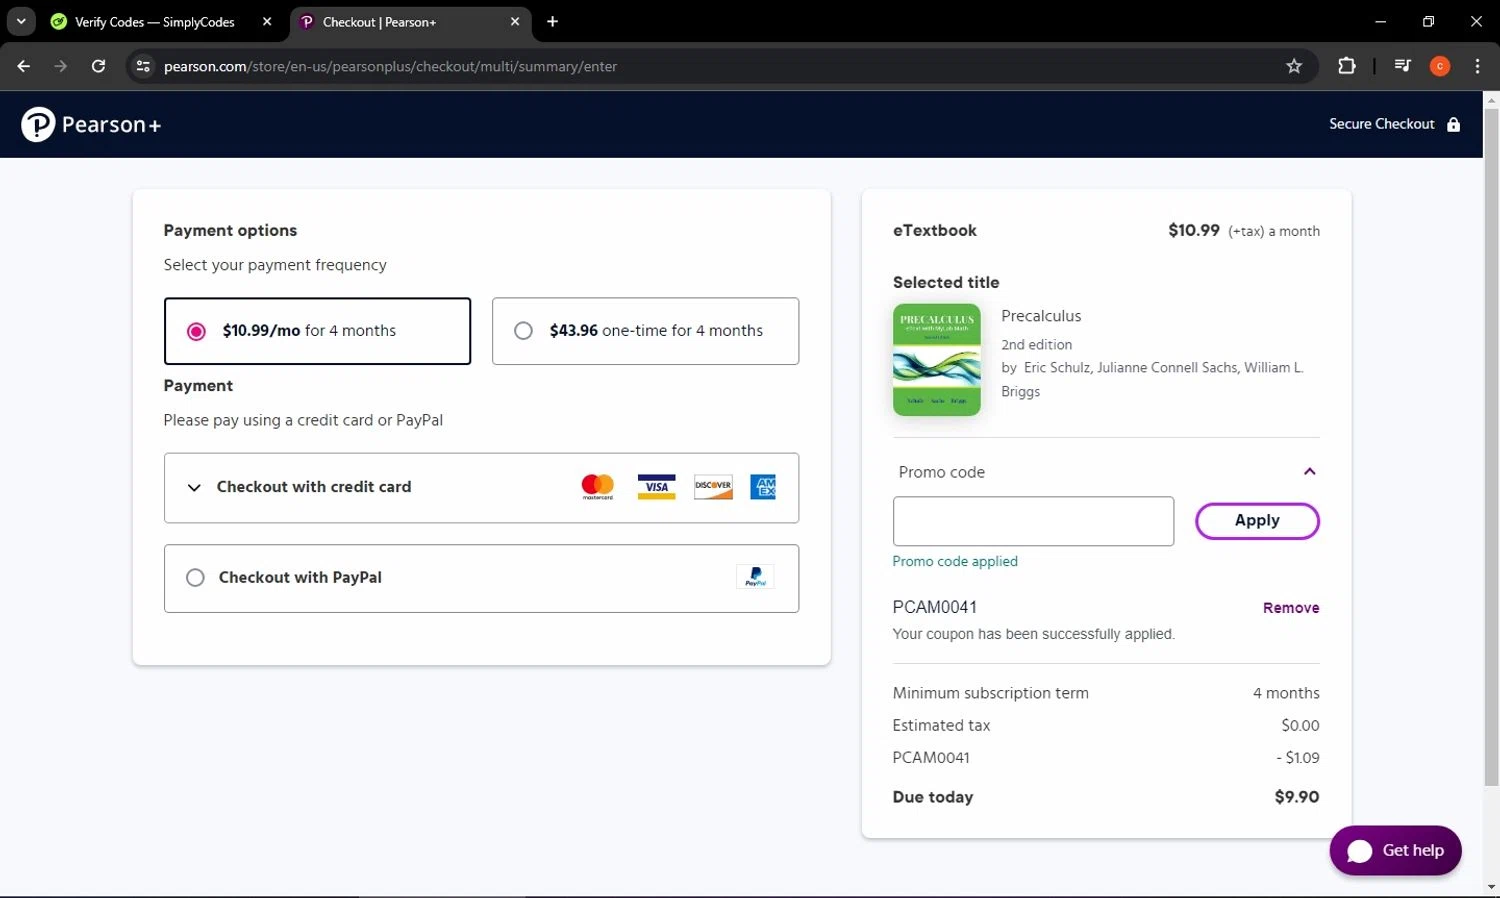Select Checkout with PayPal radio button
This screenshot has width=1500, height=898.
point(195,578)
